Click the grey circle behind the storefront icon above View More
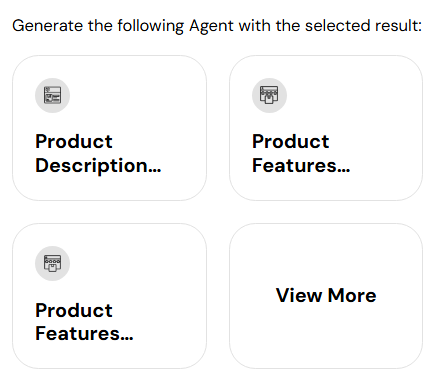Screen dimensions: 434x386 click(x=269, y=95)
